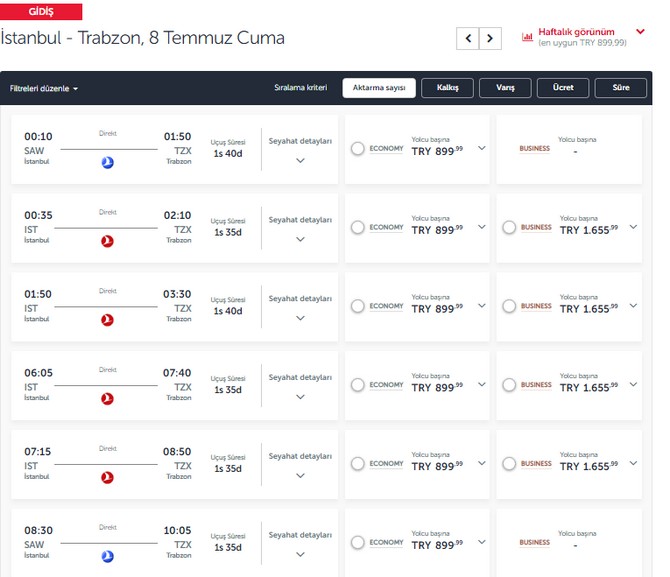670x577 pixels.
Task: Click the red GİDİŞ label
Action: click(41, 12)
